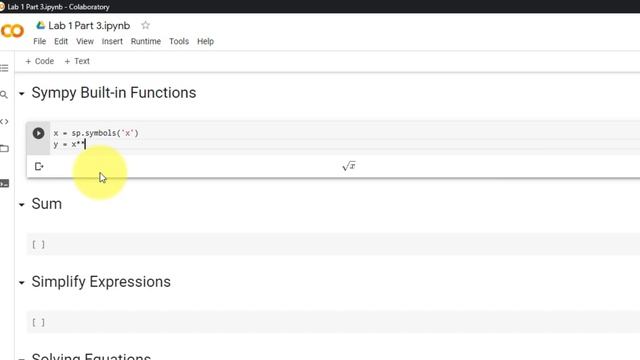The image size is (640, 360).
Task: Open the search sidebar icon
Action: 4,95
